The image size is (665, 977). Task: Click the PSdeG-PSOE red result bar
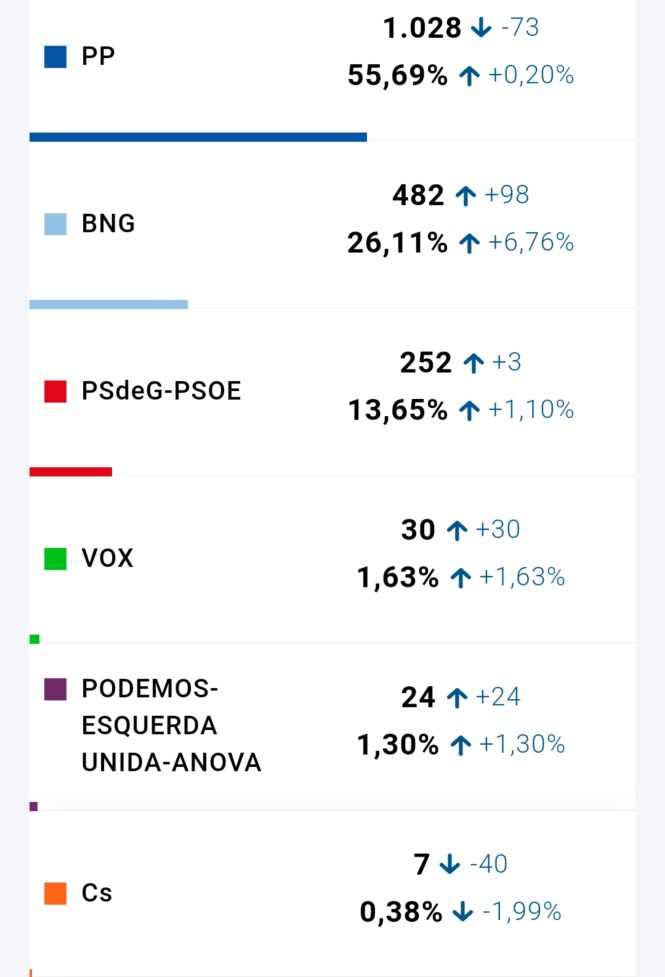(71, 471)
